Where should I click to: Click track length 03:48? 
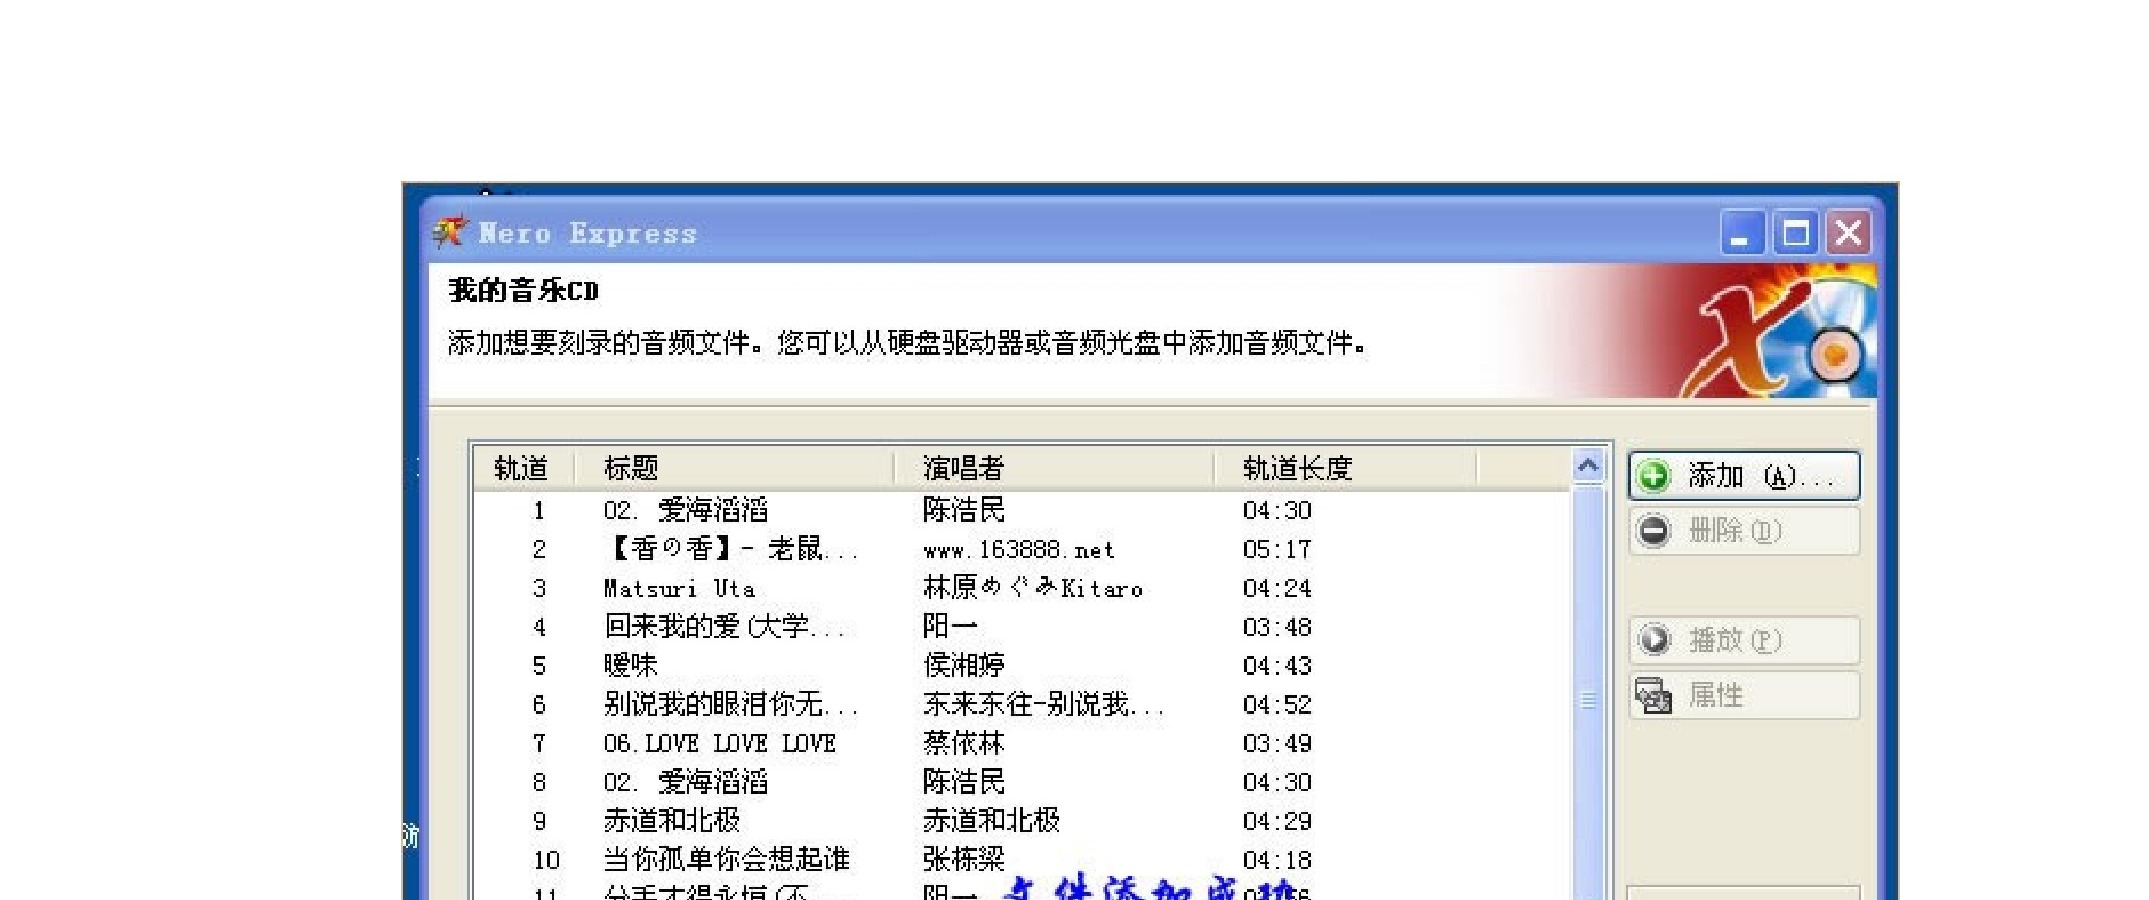(1277, 628)
